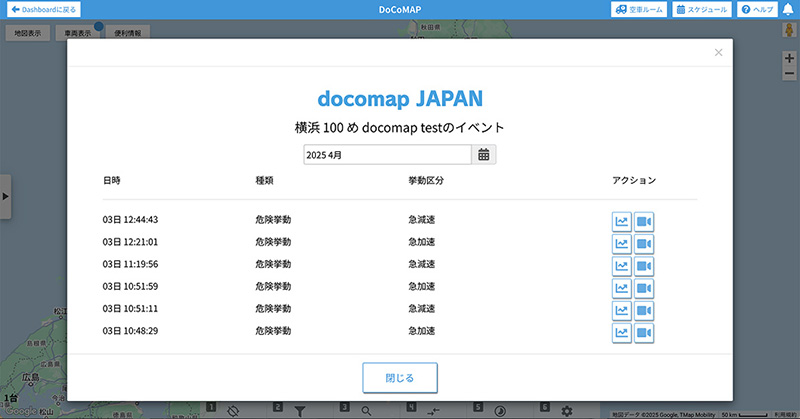Viewport: 800px width, 419px height.
Task: Open the ヘルプ help menu
Action: tap(757, 9)
